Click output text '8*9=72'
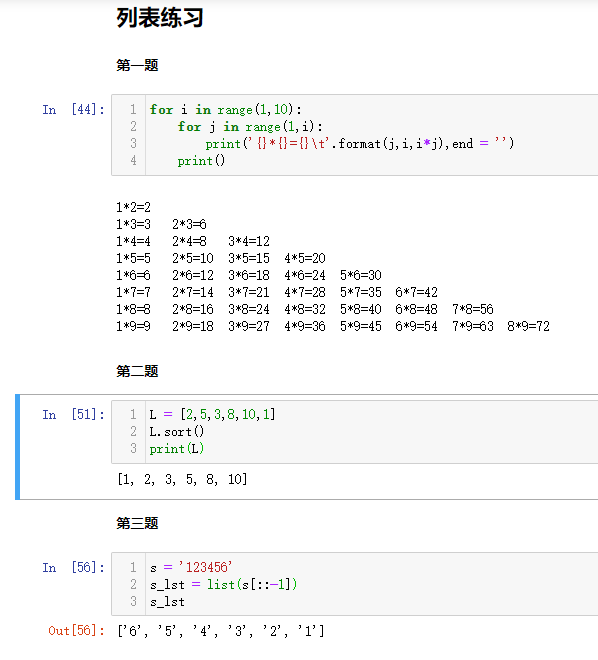This screenshot has height=660, width=598. (529, 326)
